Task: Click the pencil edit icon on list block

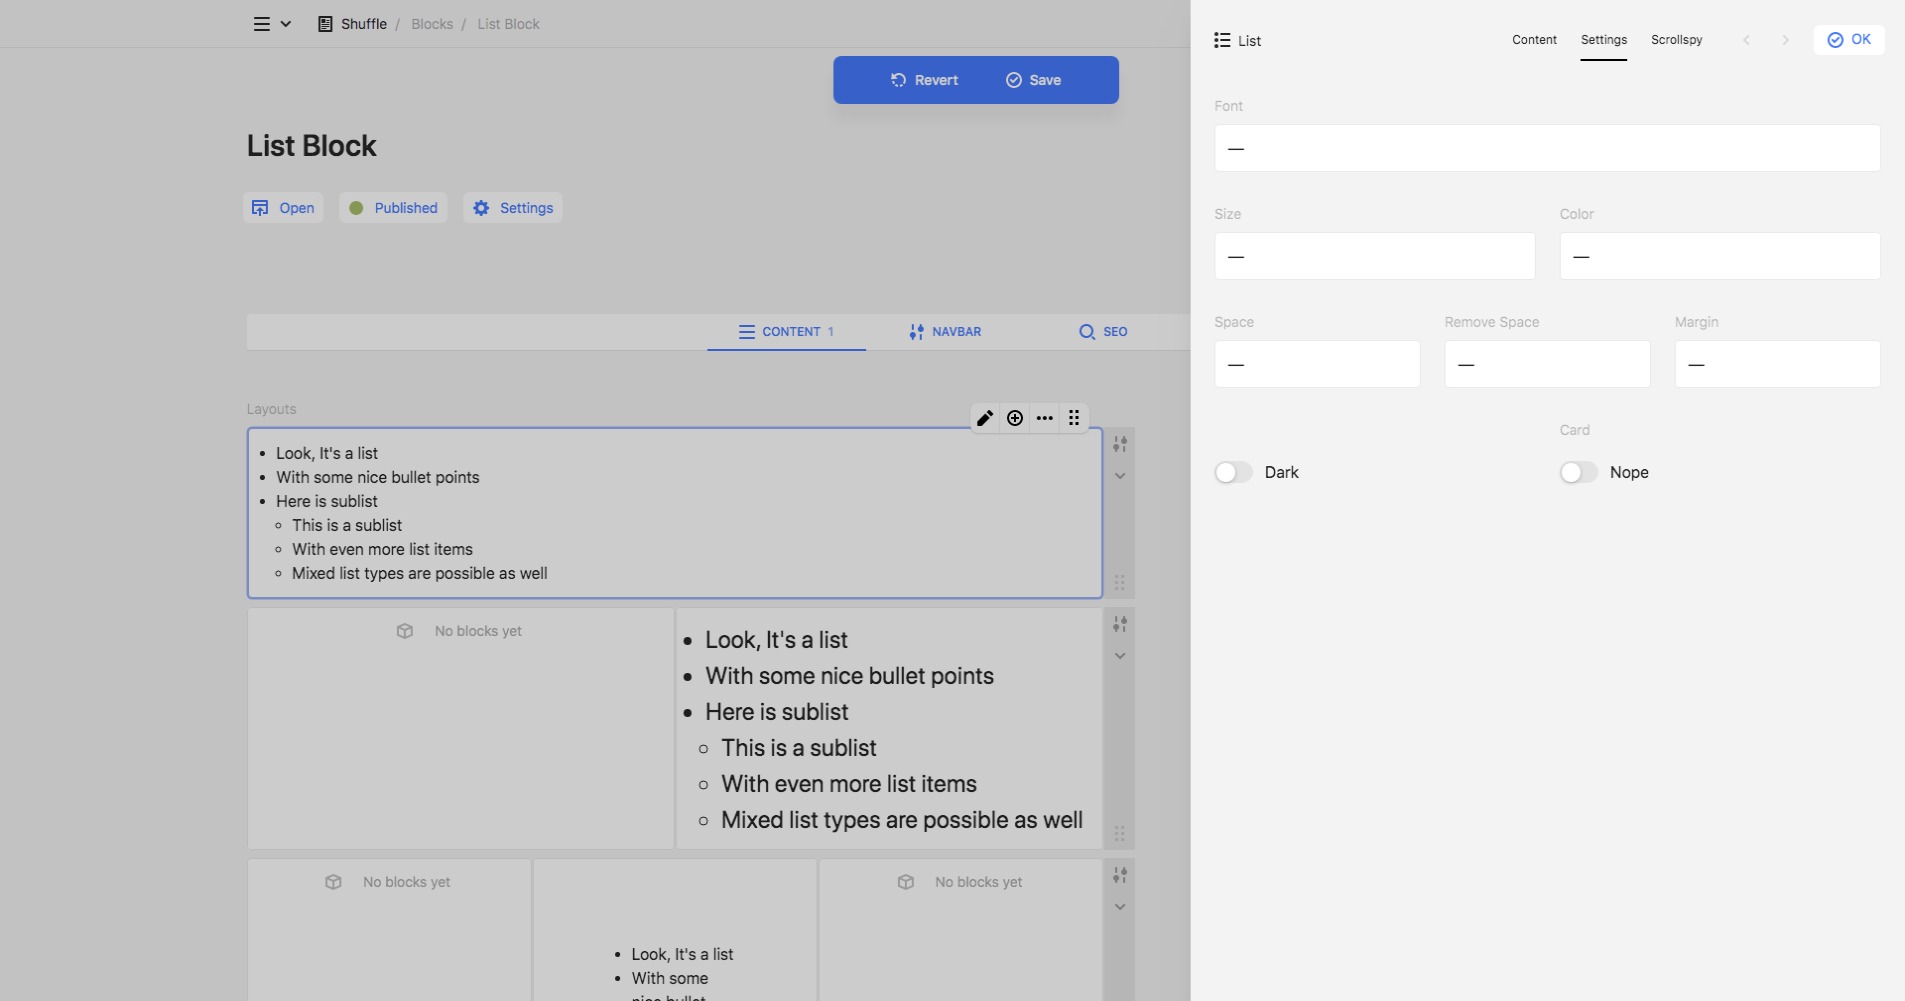Action: (x=985, y=418)
